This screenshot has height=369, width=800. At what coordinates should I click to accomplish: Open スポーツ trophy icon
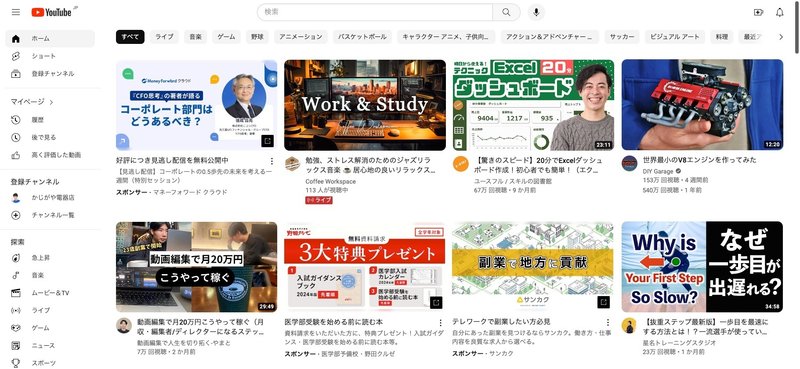tap(16, 363)
